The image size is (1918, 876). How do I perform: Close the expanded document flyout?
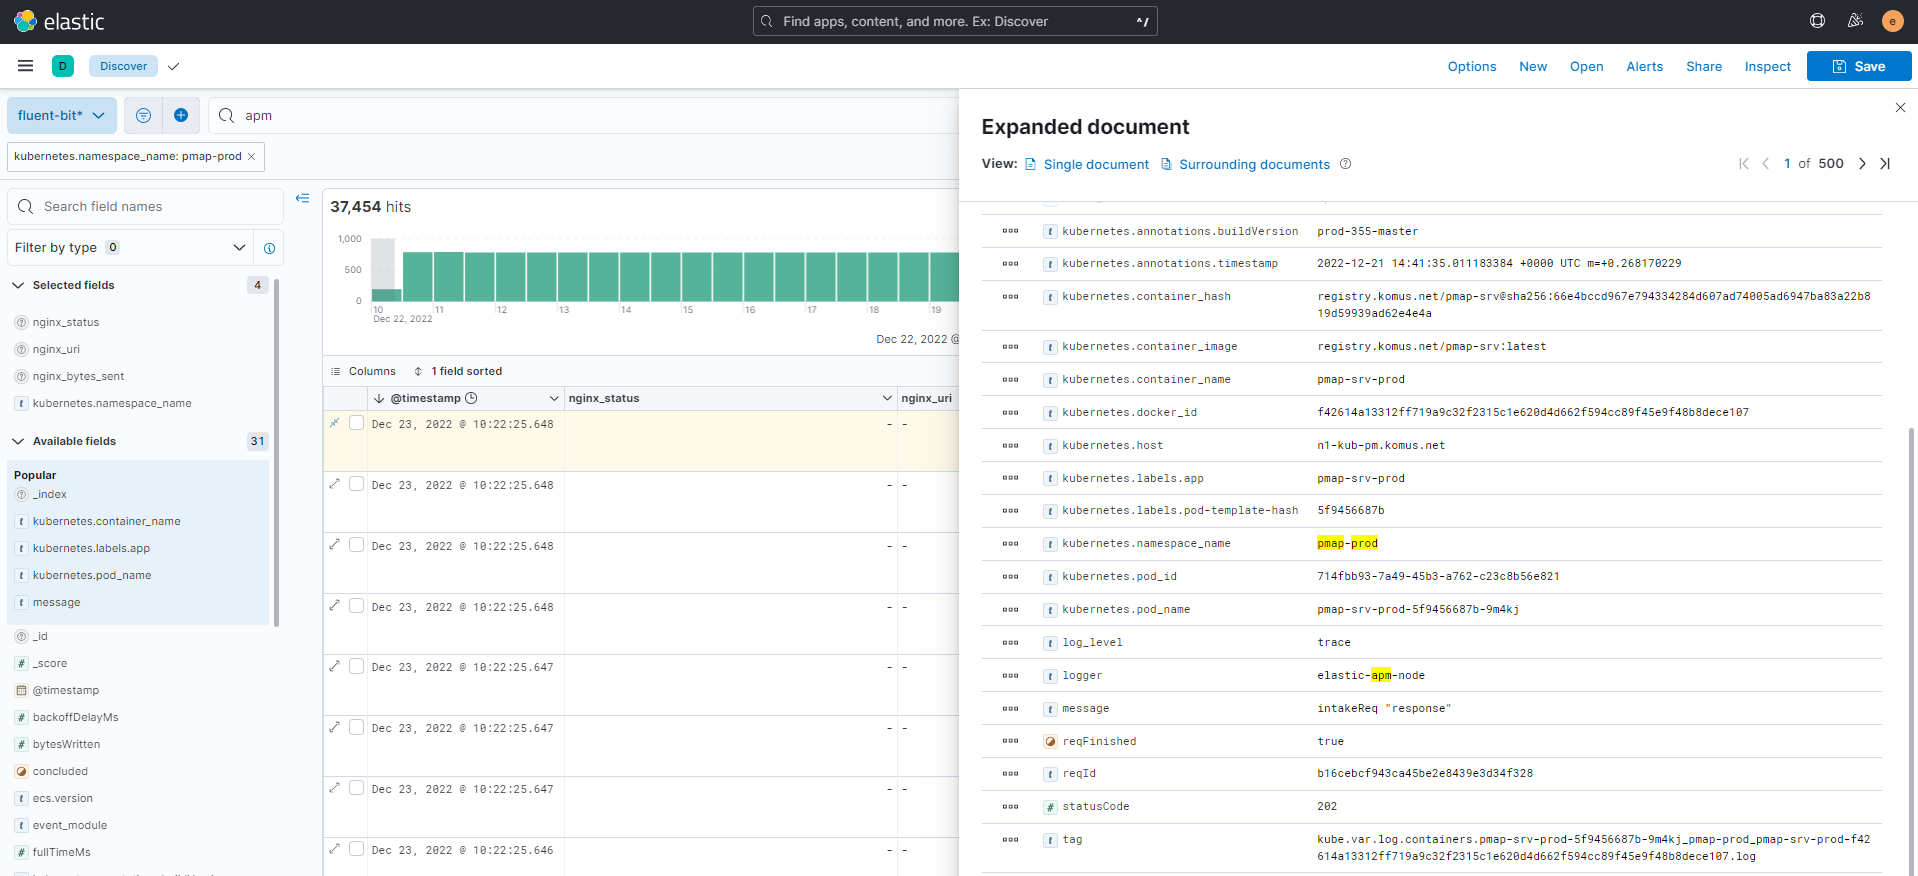[1900, 107]
